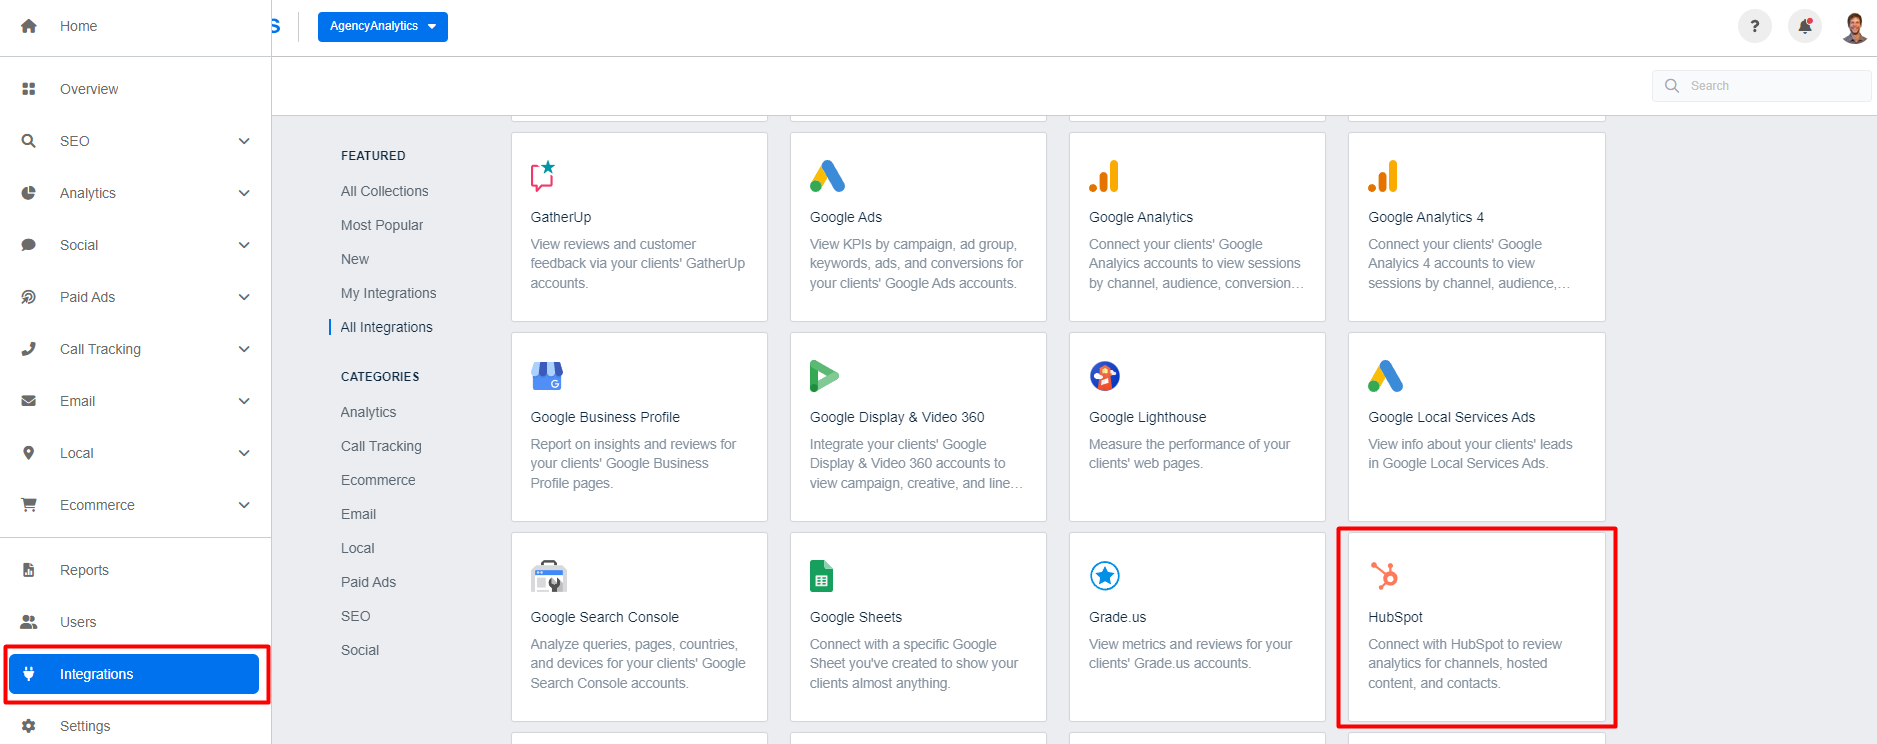
Task: Open the help question mark icon
Action: (x=1754, y=26)
